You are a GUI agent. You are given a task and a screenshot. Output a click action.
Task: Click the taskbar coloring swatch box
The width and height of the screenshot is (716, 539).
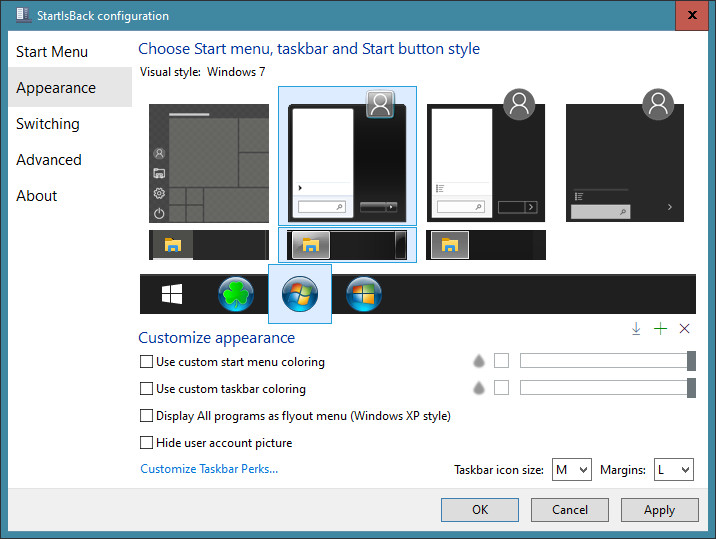pyautogui.click(x=501, y=388)
